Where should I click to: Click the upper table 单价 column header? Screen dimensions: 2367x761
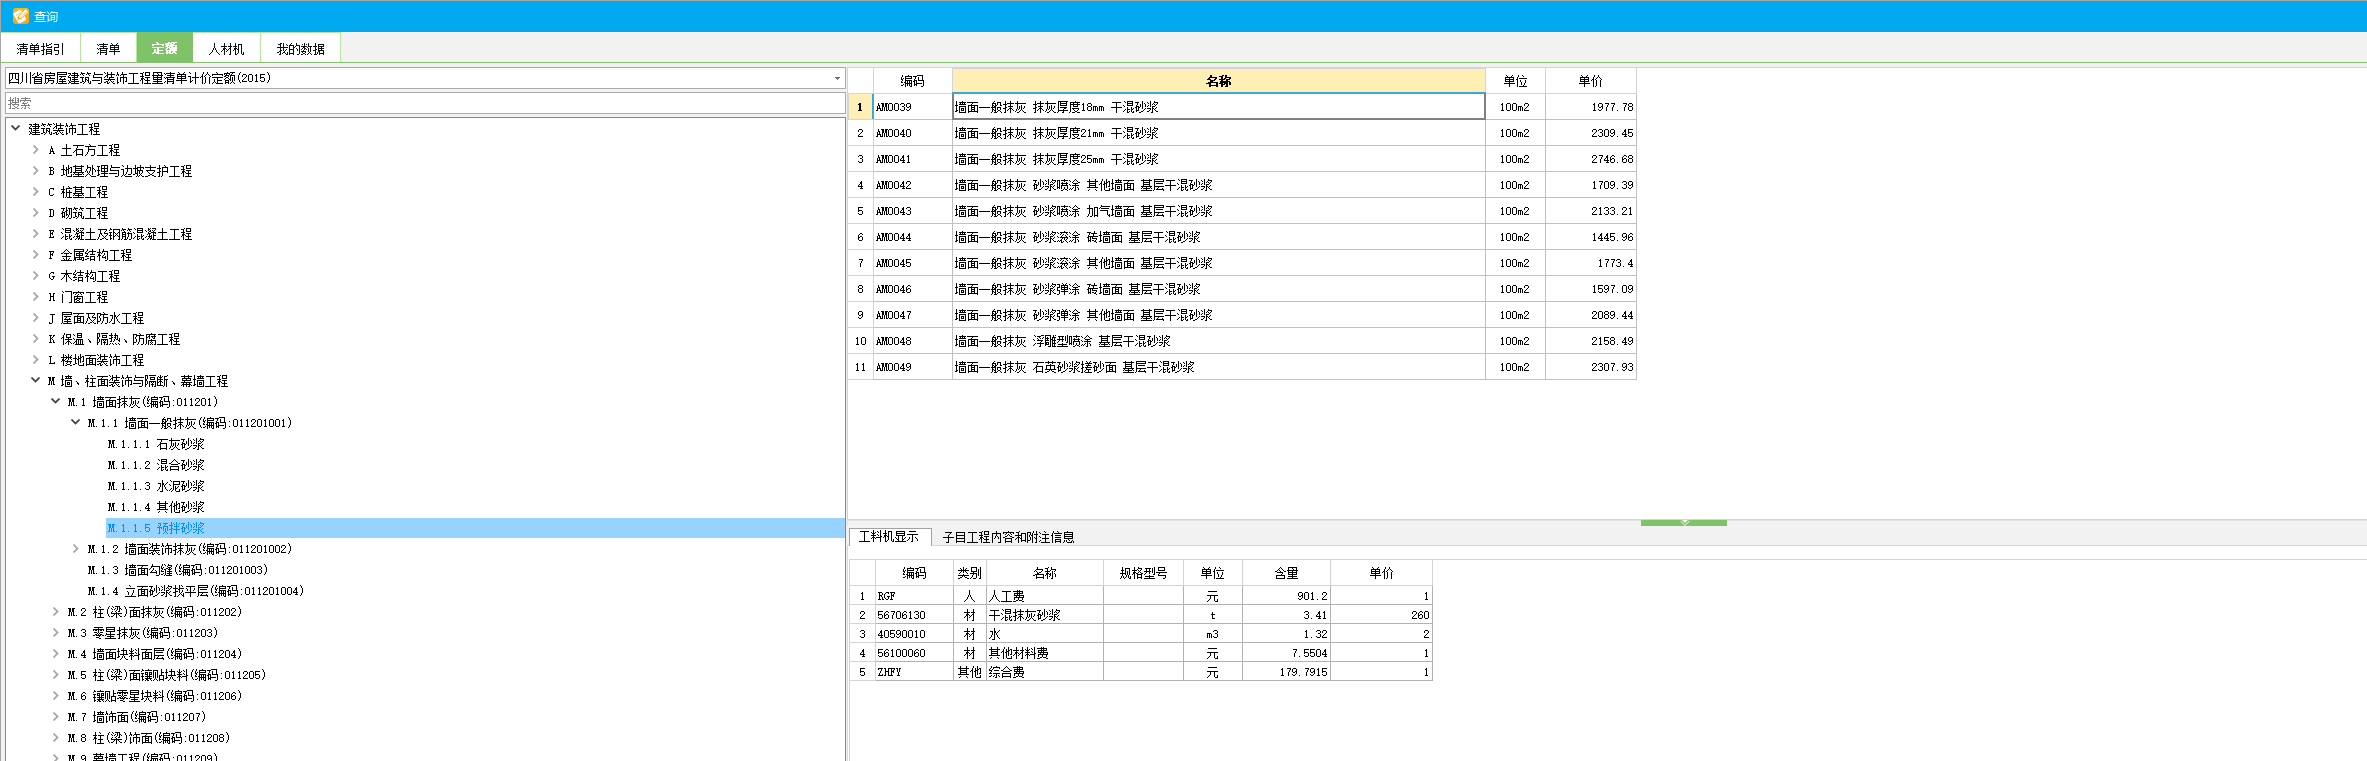1590,81
